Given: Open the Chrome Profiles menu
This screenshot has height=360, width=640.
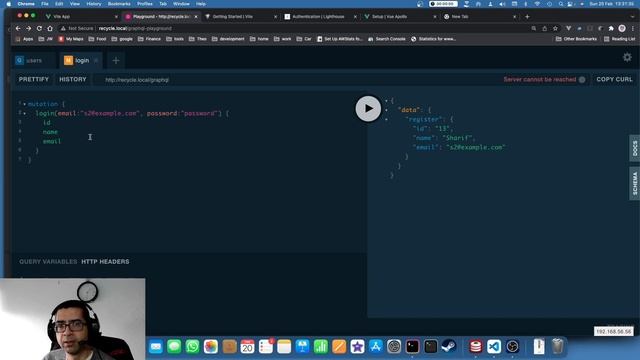Looking at the screenshot, I should 144,4.
